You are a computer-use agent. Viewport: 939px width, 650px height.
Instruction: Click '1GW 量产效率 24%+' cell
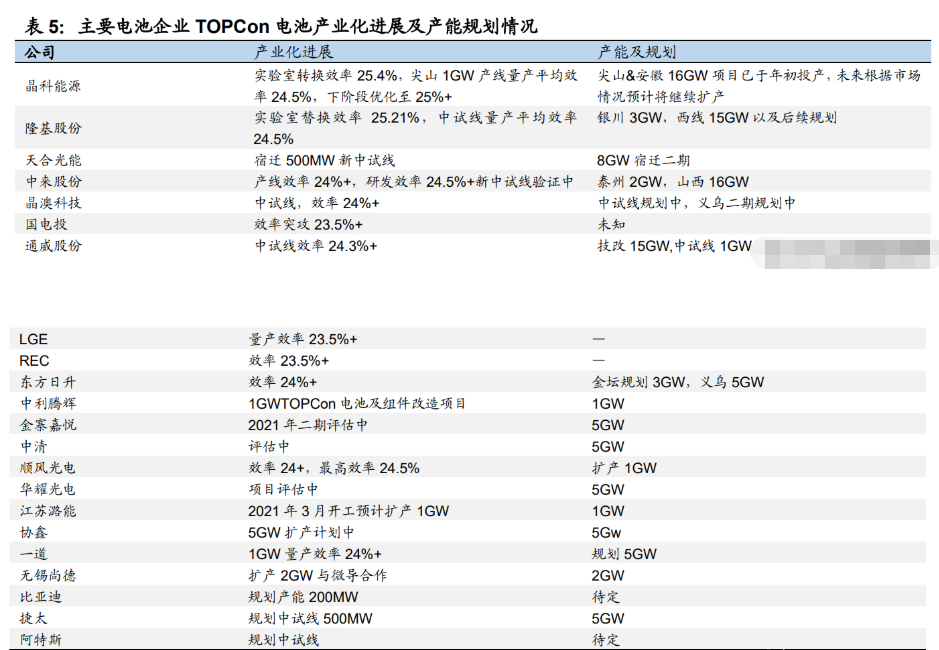[315, 554]
